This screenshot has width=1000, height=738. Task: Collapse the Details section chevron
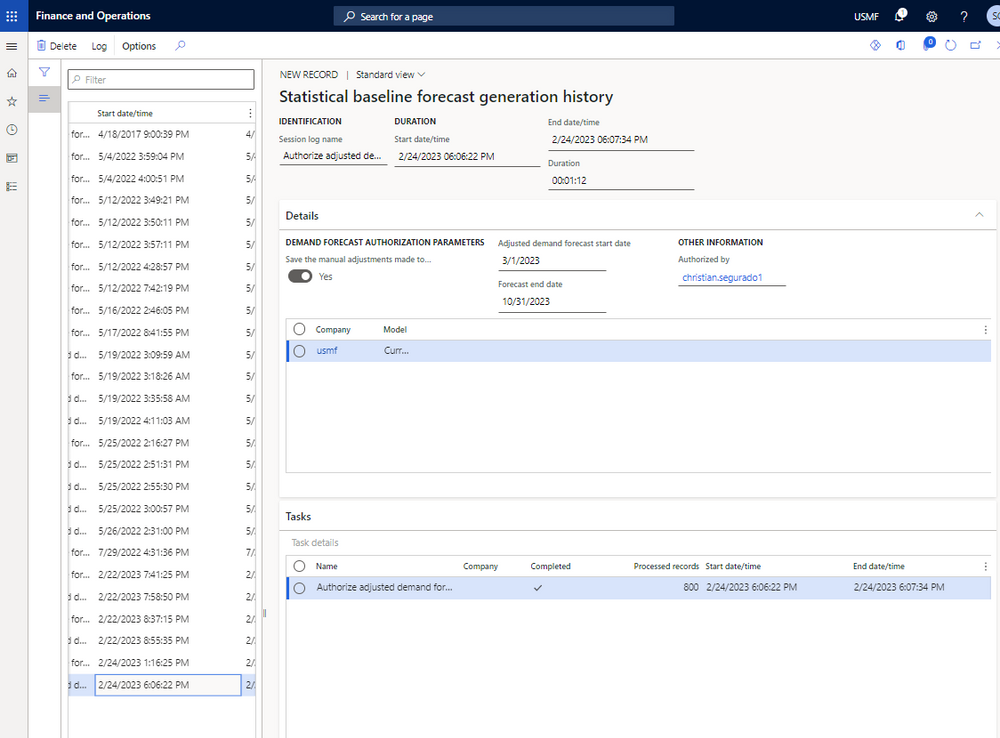[x=978, y=215]
